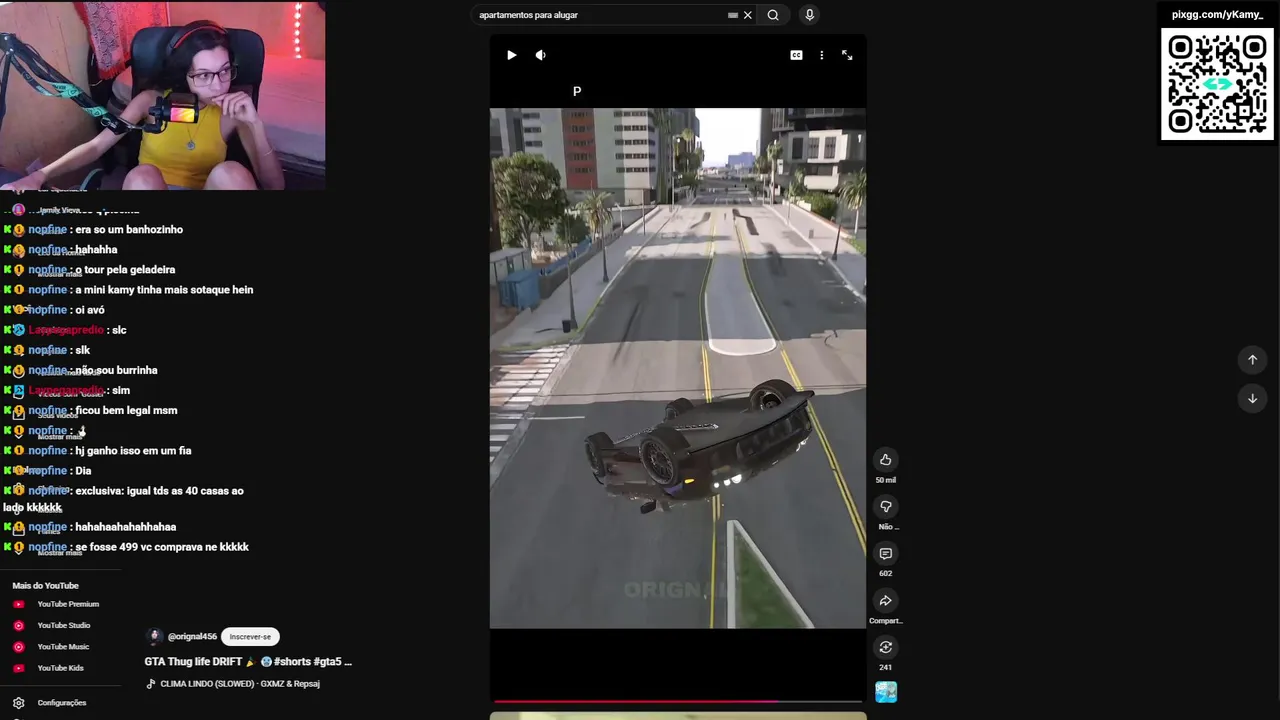This screenshot has width=1280, height=720.
Task: Click the chat message 'não sou burrinha'
Action: (116, 370)
